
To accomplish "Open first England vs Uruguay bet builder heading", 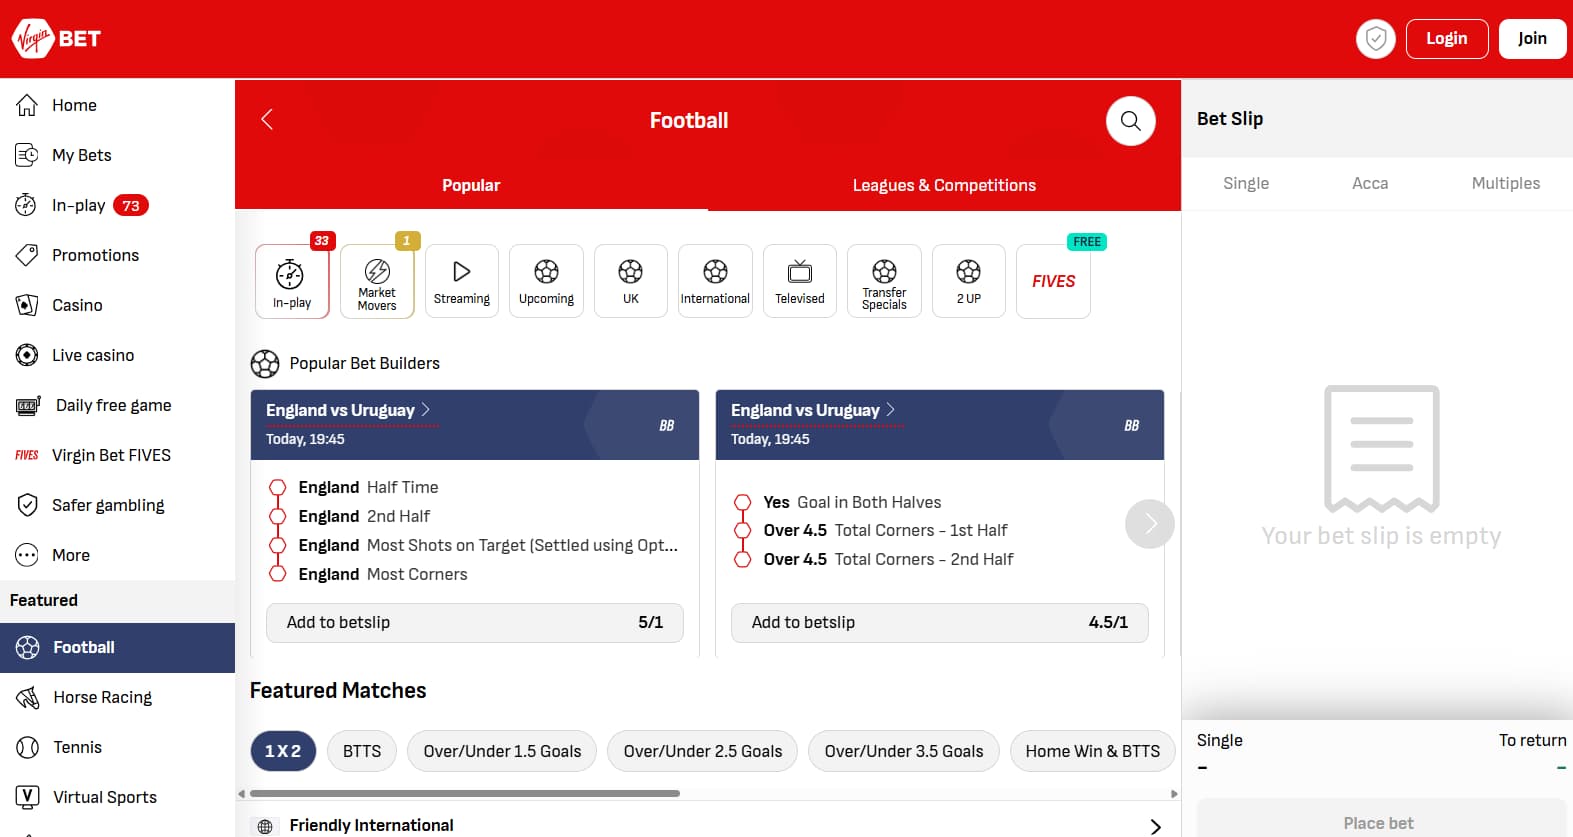I will click(348, 410).
